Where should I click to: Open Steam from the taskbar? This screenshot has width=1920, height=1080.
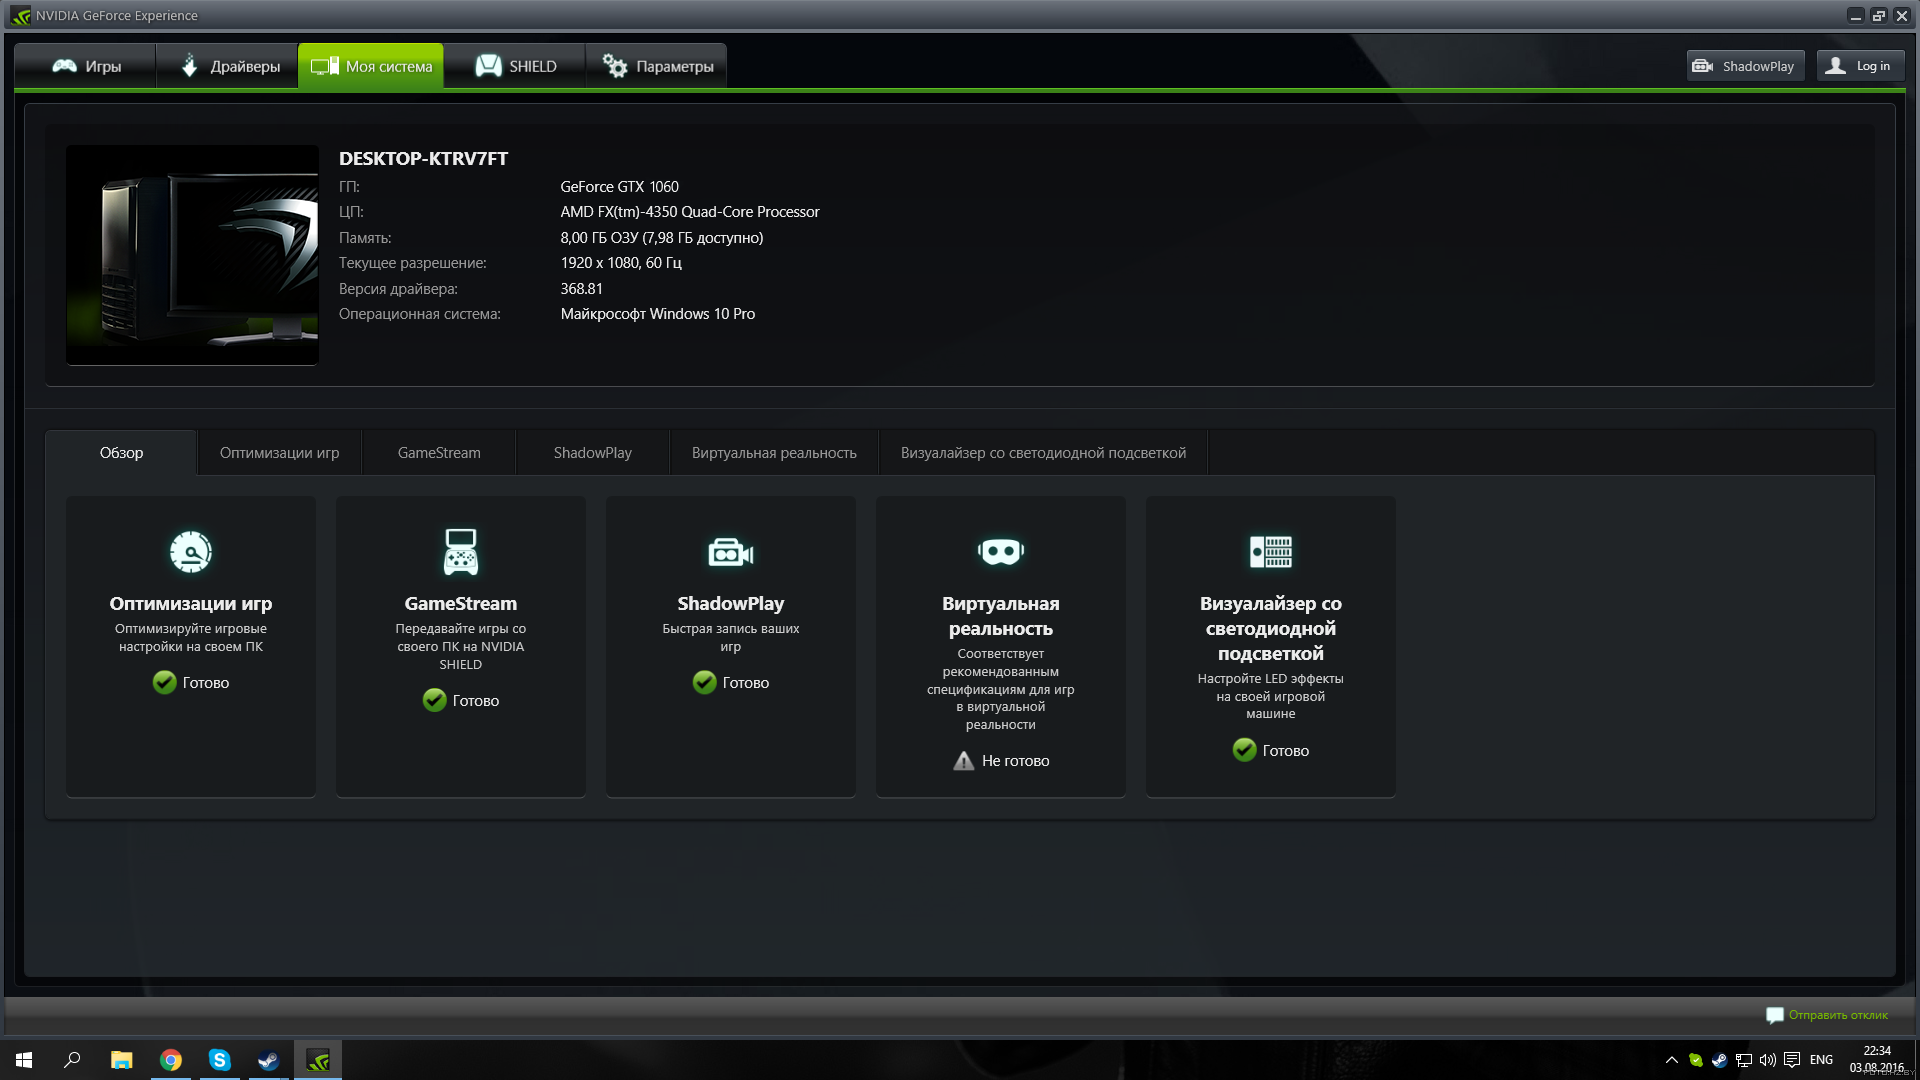point(268,1060)
